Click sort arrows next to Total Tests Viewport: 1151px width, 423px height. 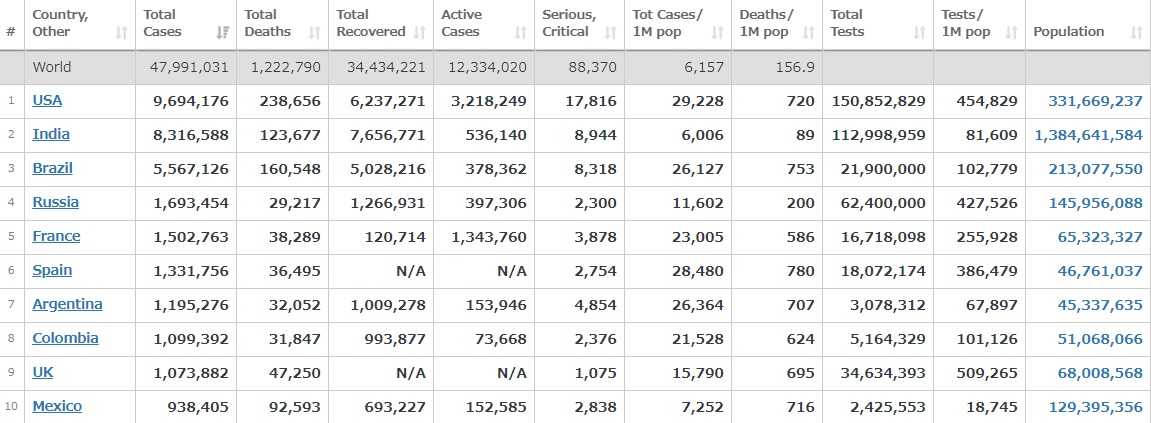919,33
